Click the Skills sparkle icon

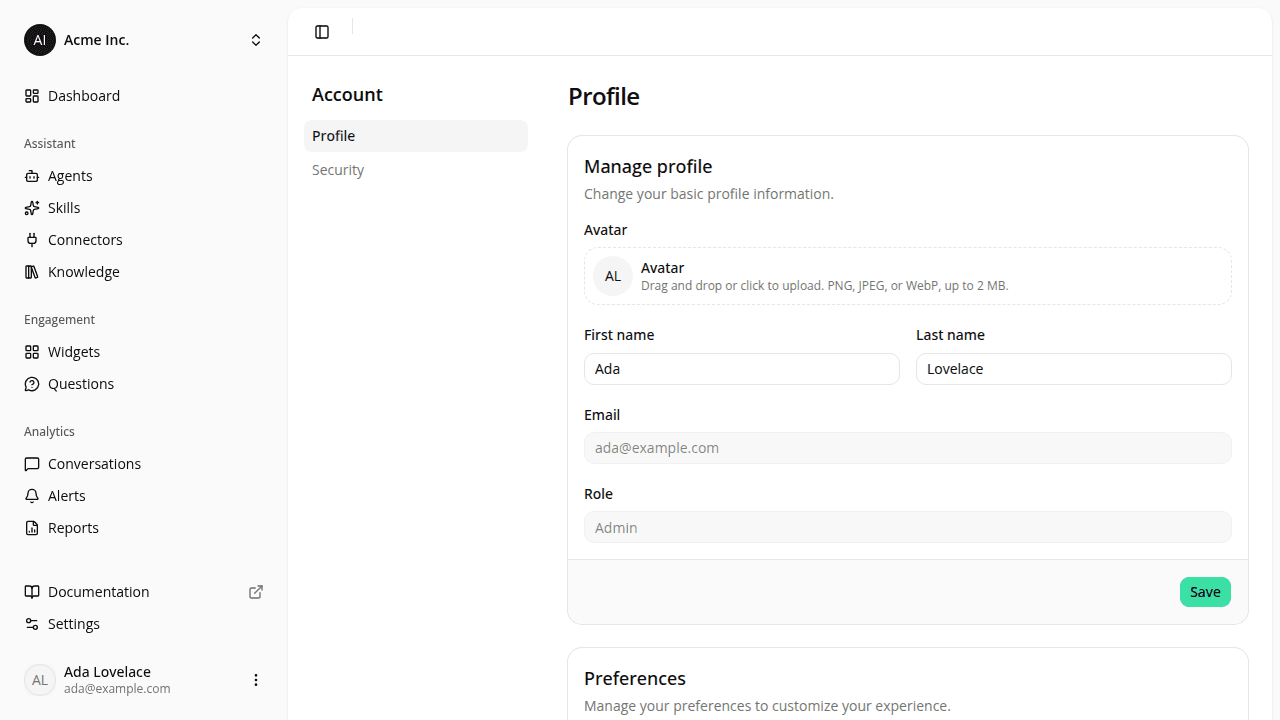(32, 208)
